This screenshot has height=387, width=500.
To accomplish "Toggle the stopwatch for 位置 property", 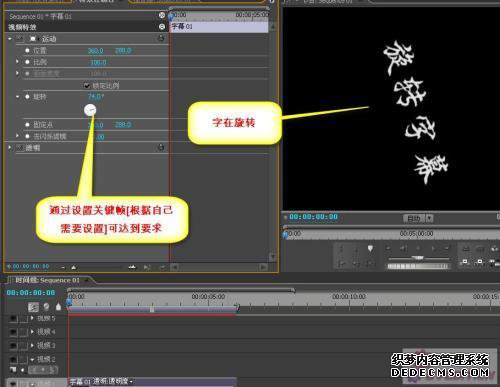I will click(x=27, y=51).
